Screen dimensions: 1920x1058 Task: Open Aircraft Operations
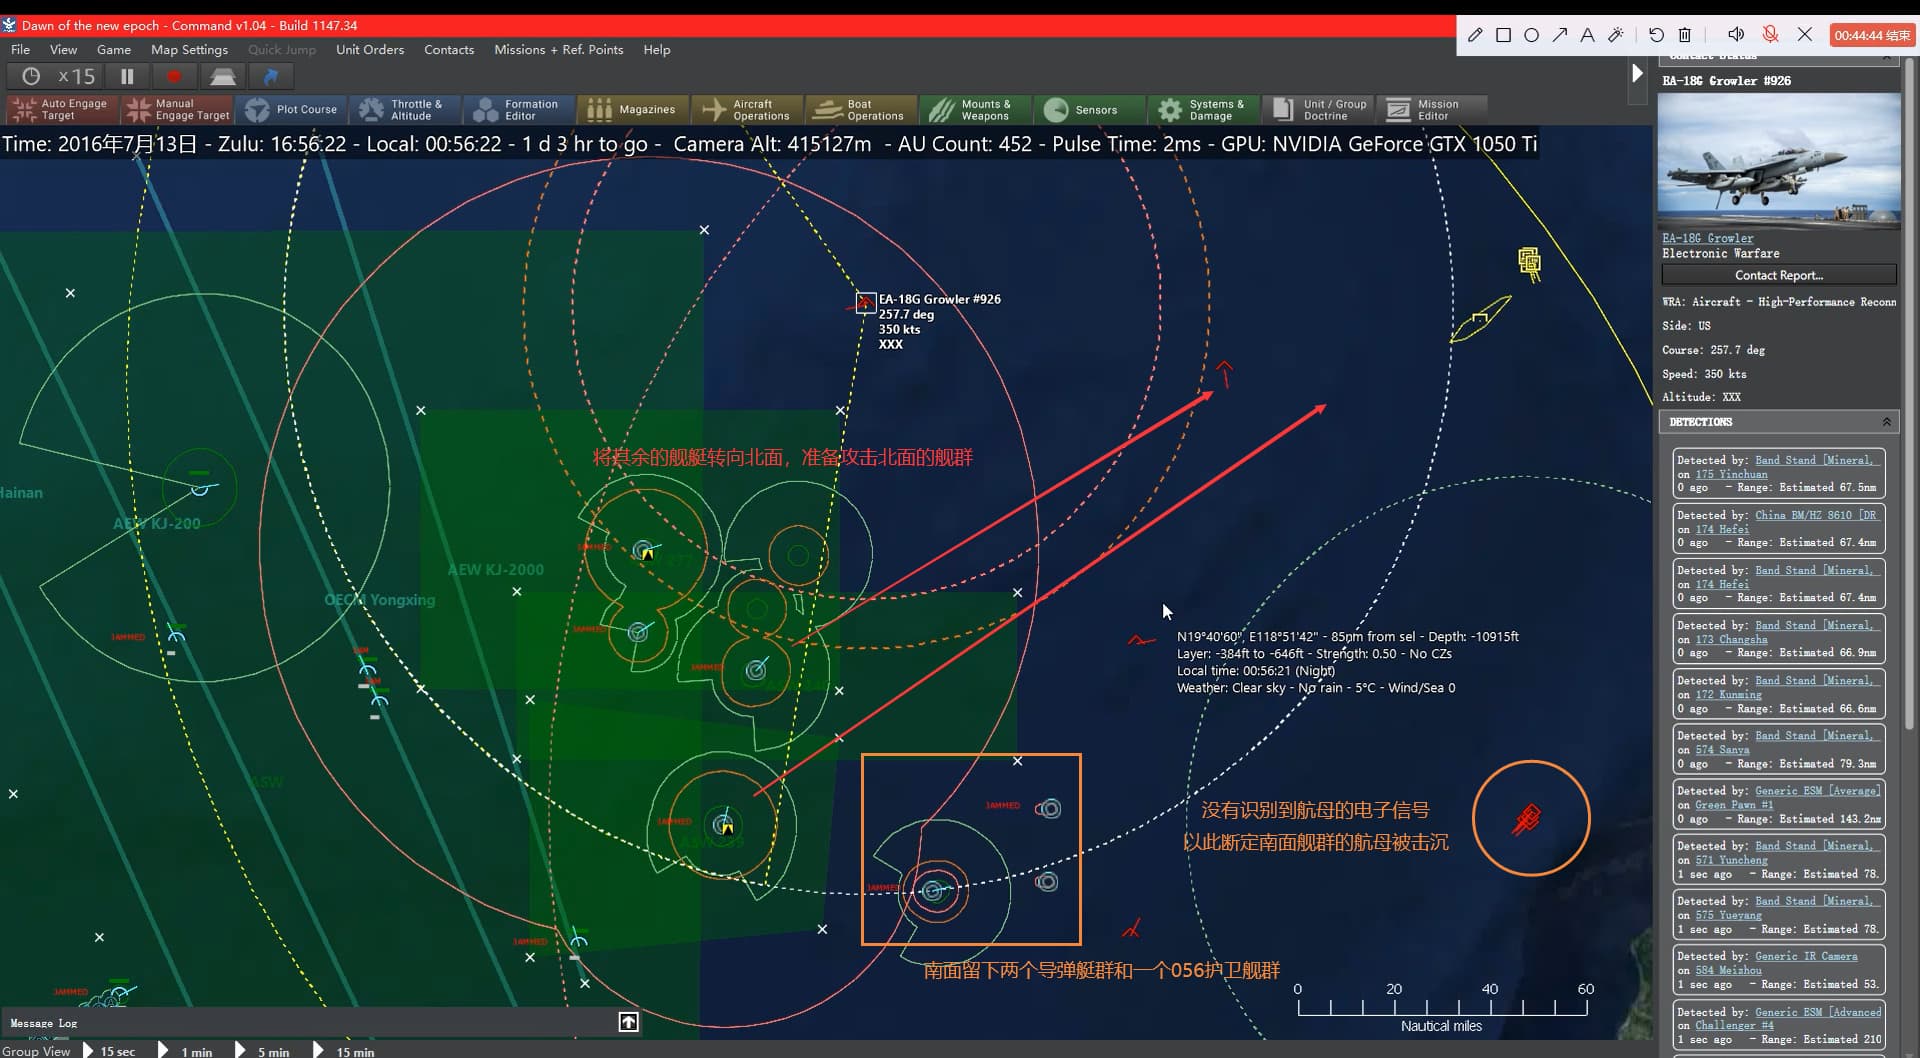(747, 109)
